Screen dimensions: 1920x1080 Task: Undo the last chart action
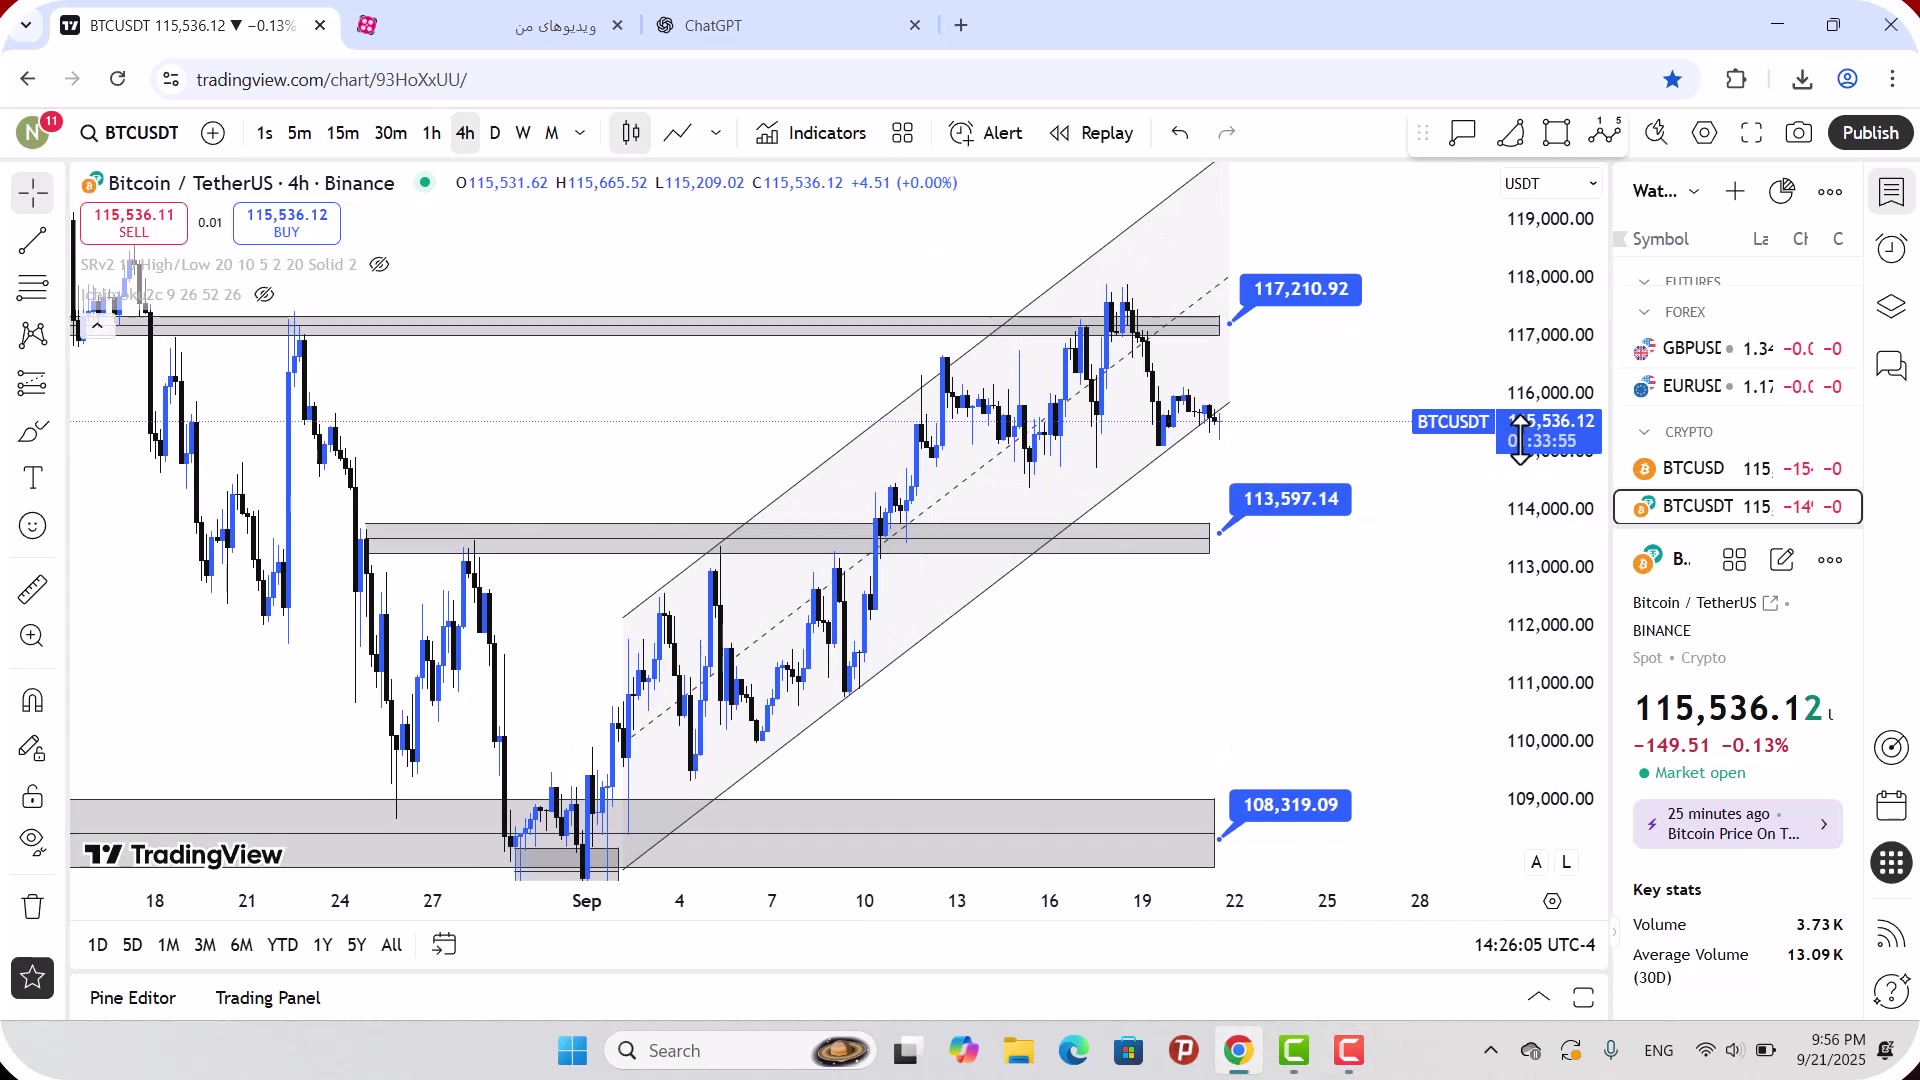point(1180,133)
